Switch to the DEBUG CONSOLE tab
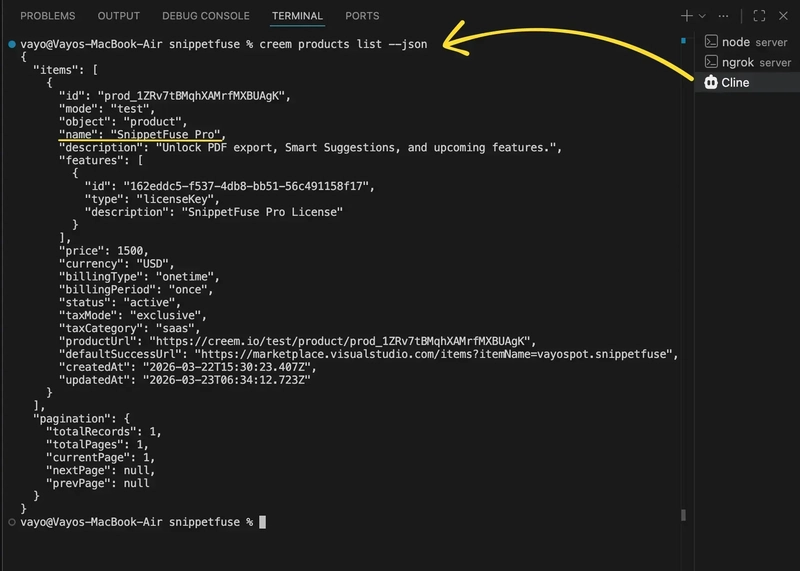800x571 pixels. pos(206,16)
